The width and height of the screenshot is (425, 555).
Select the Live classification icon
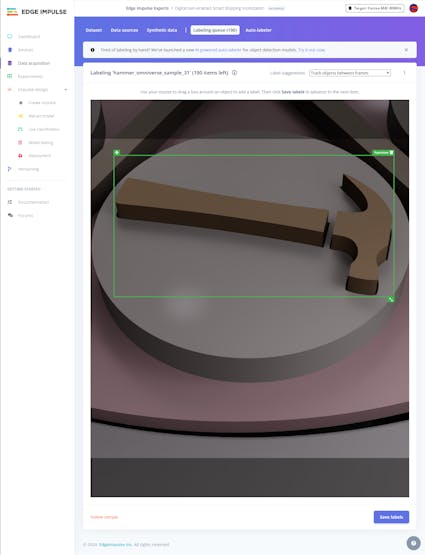click(x=20, y=129)
